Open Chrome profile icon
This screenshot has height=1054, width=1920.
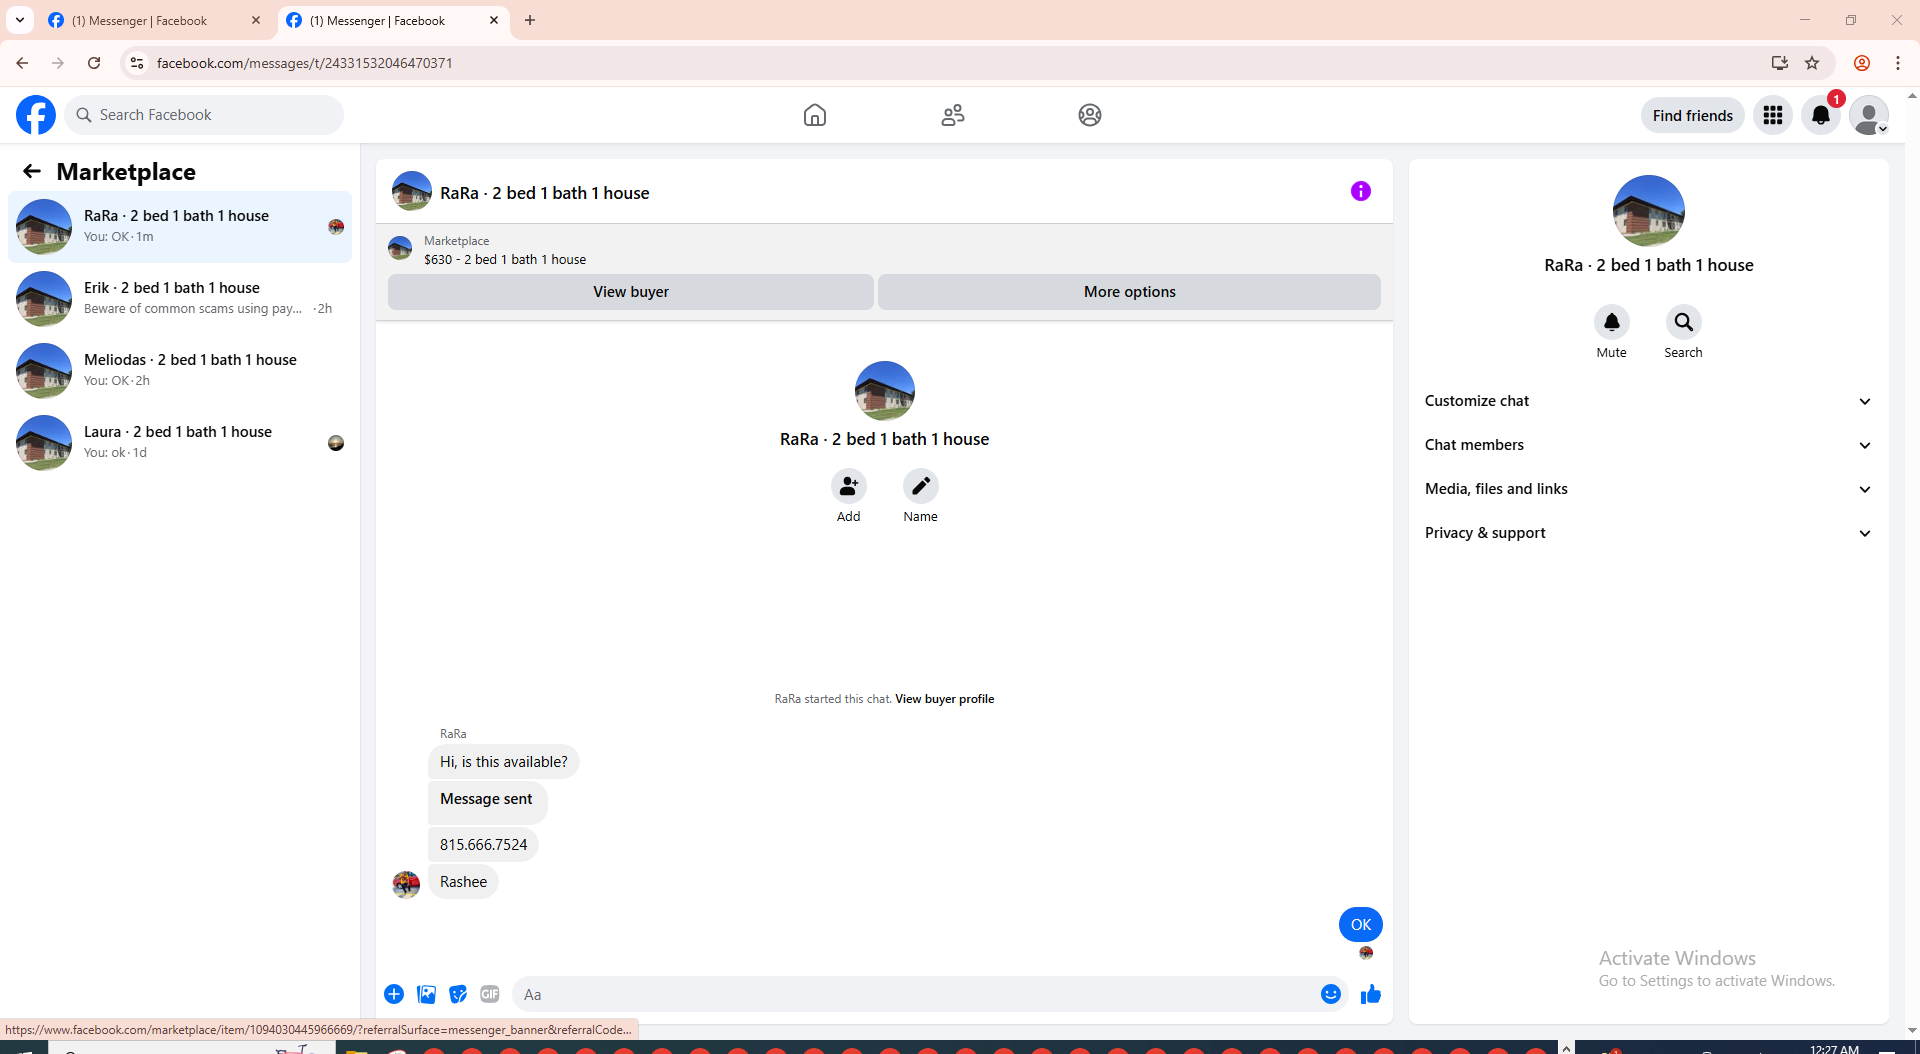(1862, 63)
